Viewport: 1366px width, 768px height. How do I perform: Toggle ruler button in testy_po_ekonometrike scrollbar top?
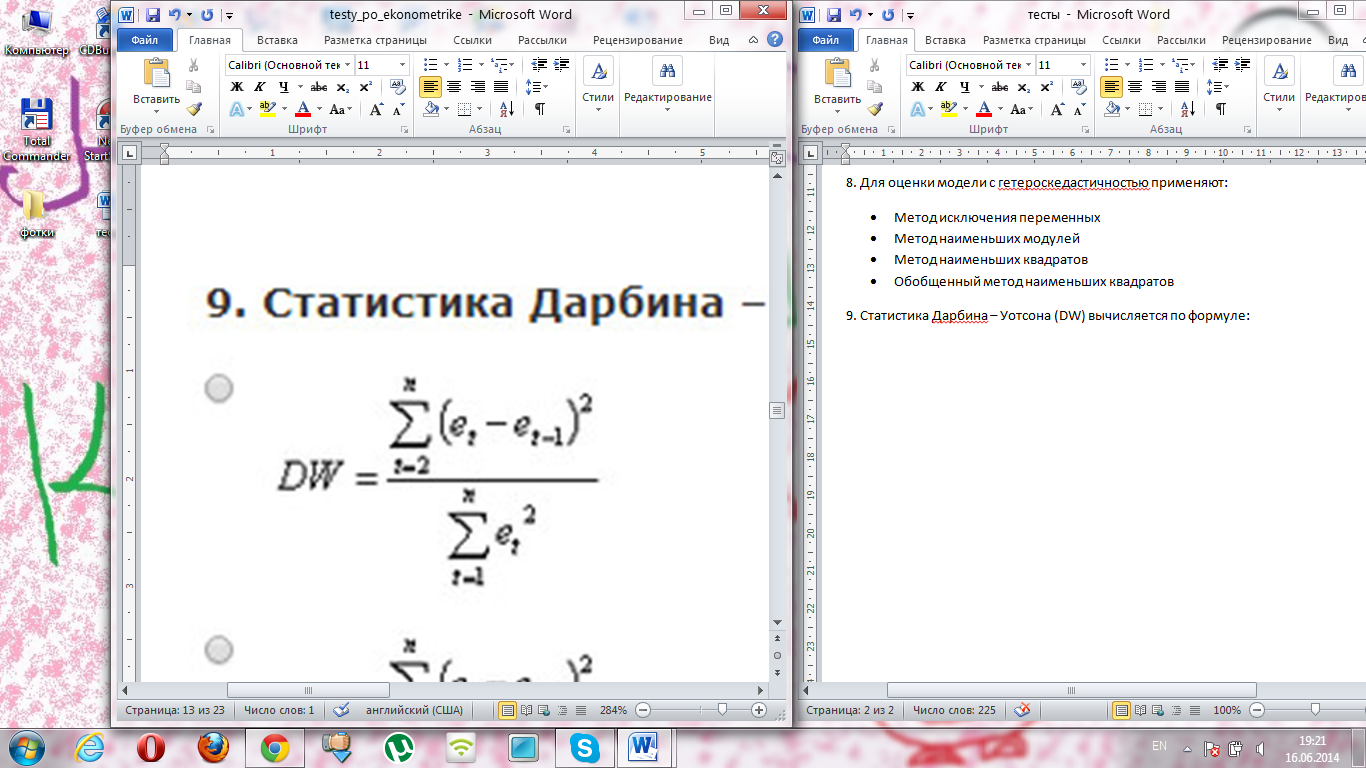776,157
